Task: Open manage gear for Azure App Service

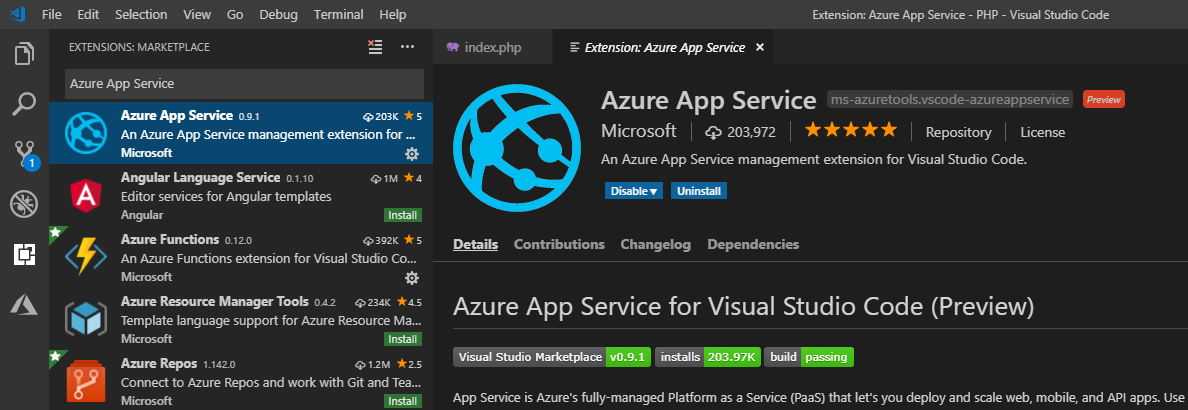Action: 411,154
